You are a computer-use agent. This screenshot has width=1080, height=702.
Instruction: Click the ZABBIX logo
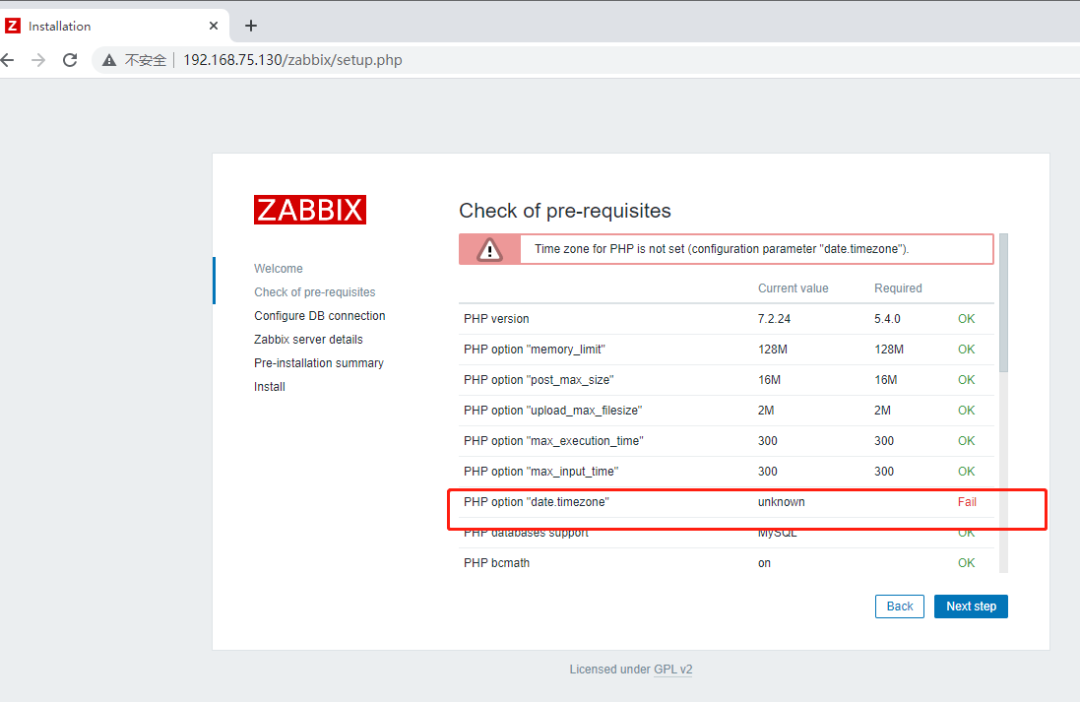coord(310,210)
